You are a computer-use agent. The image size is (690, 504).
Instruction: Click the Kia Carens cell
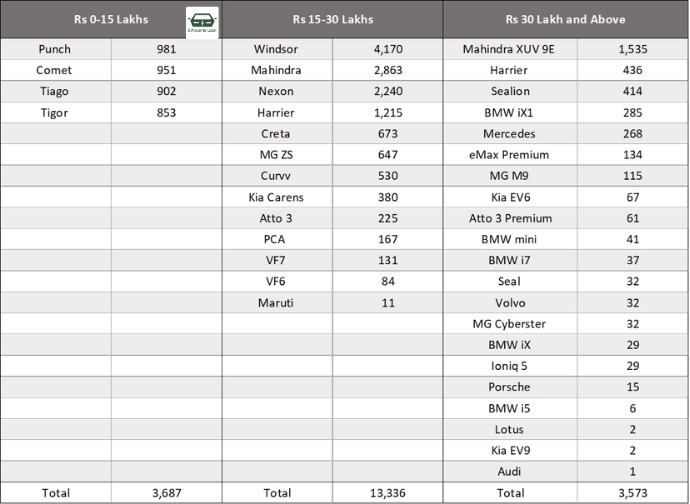[276, 197]
